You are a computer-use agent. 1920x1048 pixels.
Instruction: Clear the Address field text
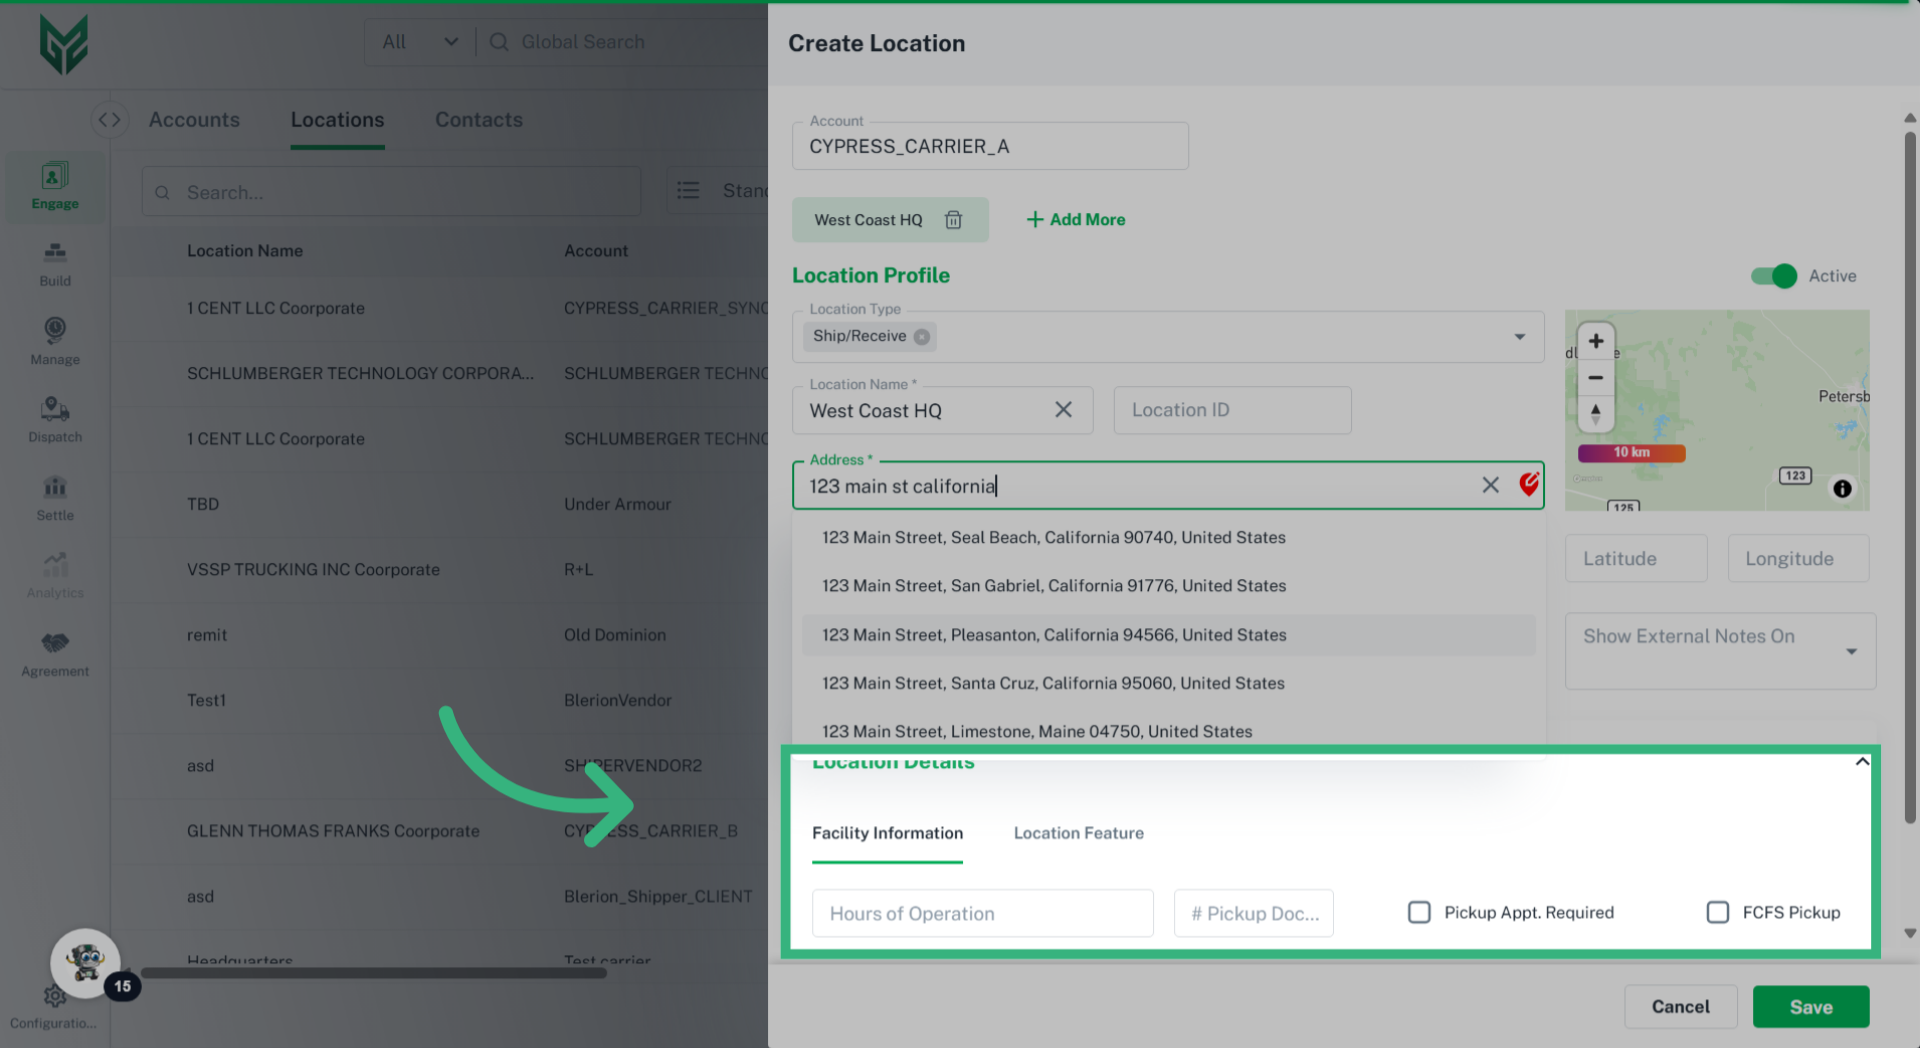[1490, 485]
